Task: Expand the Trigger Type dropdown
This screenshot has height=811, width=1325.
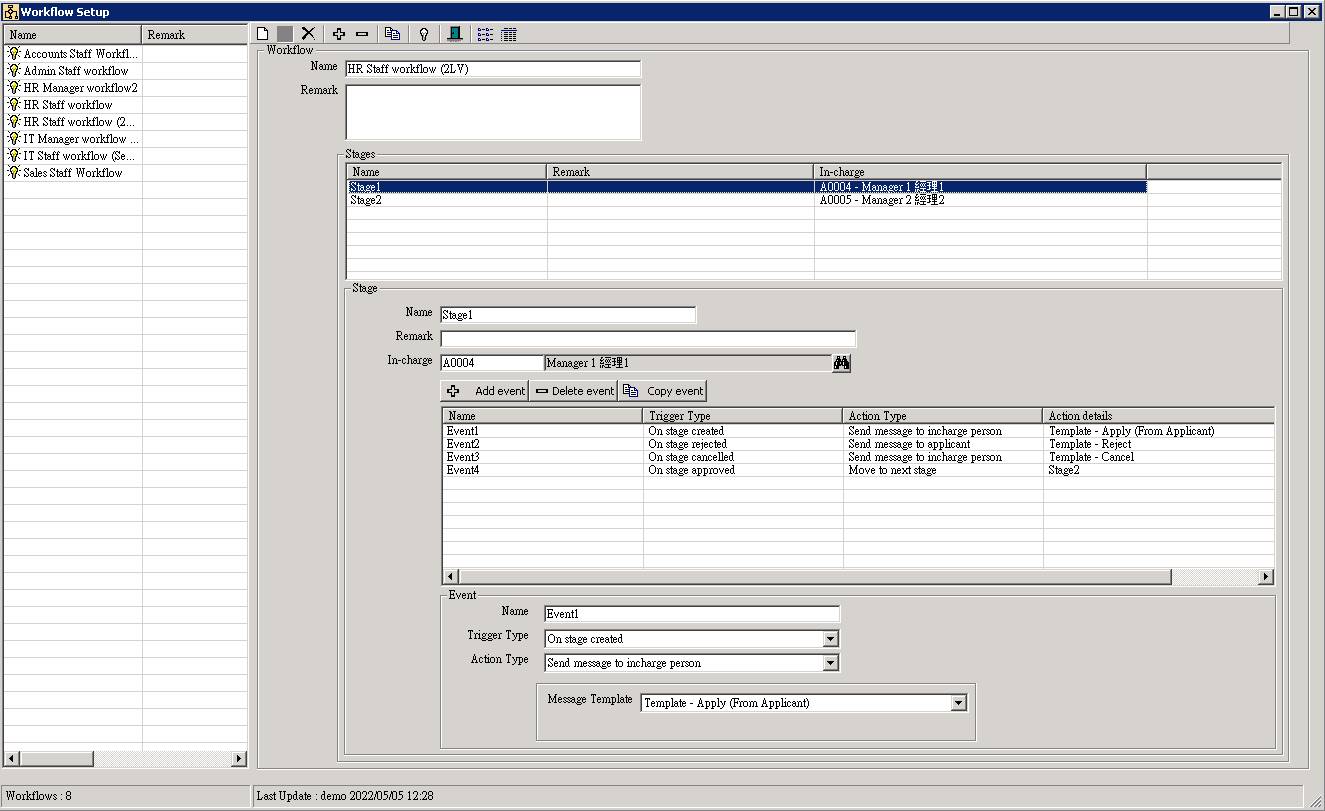Action: point(830,639)
